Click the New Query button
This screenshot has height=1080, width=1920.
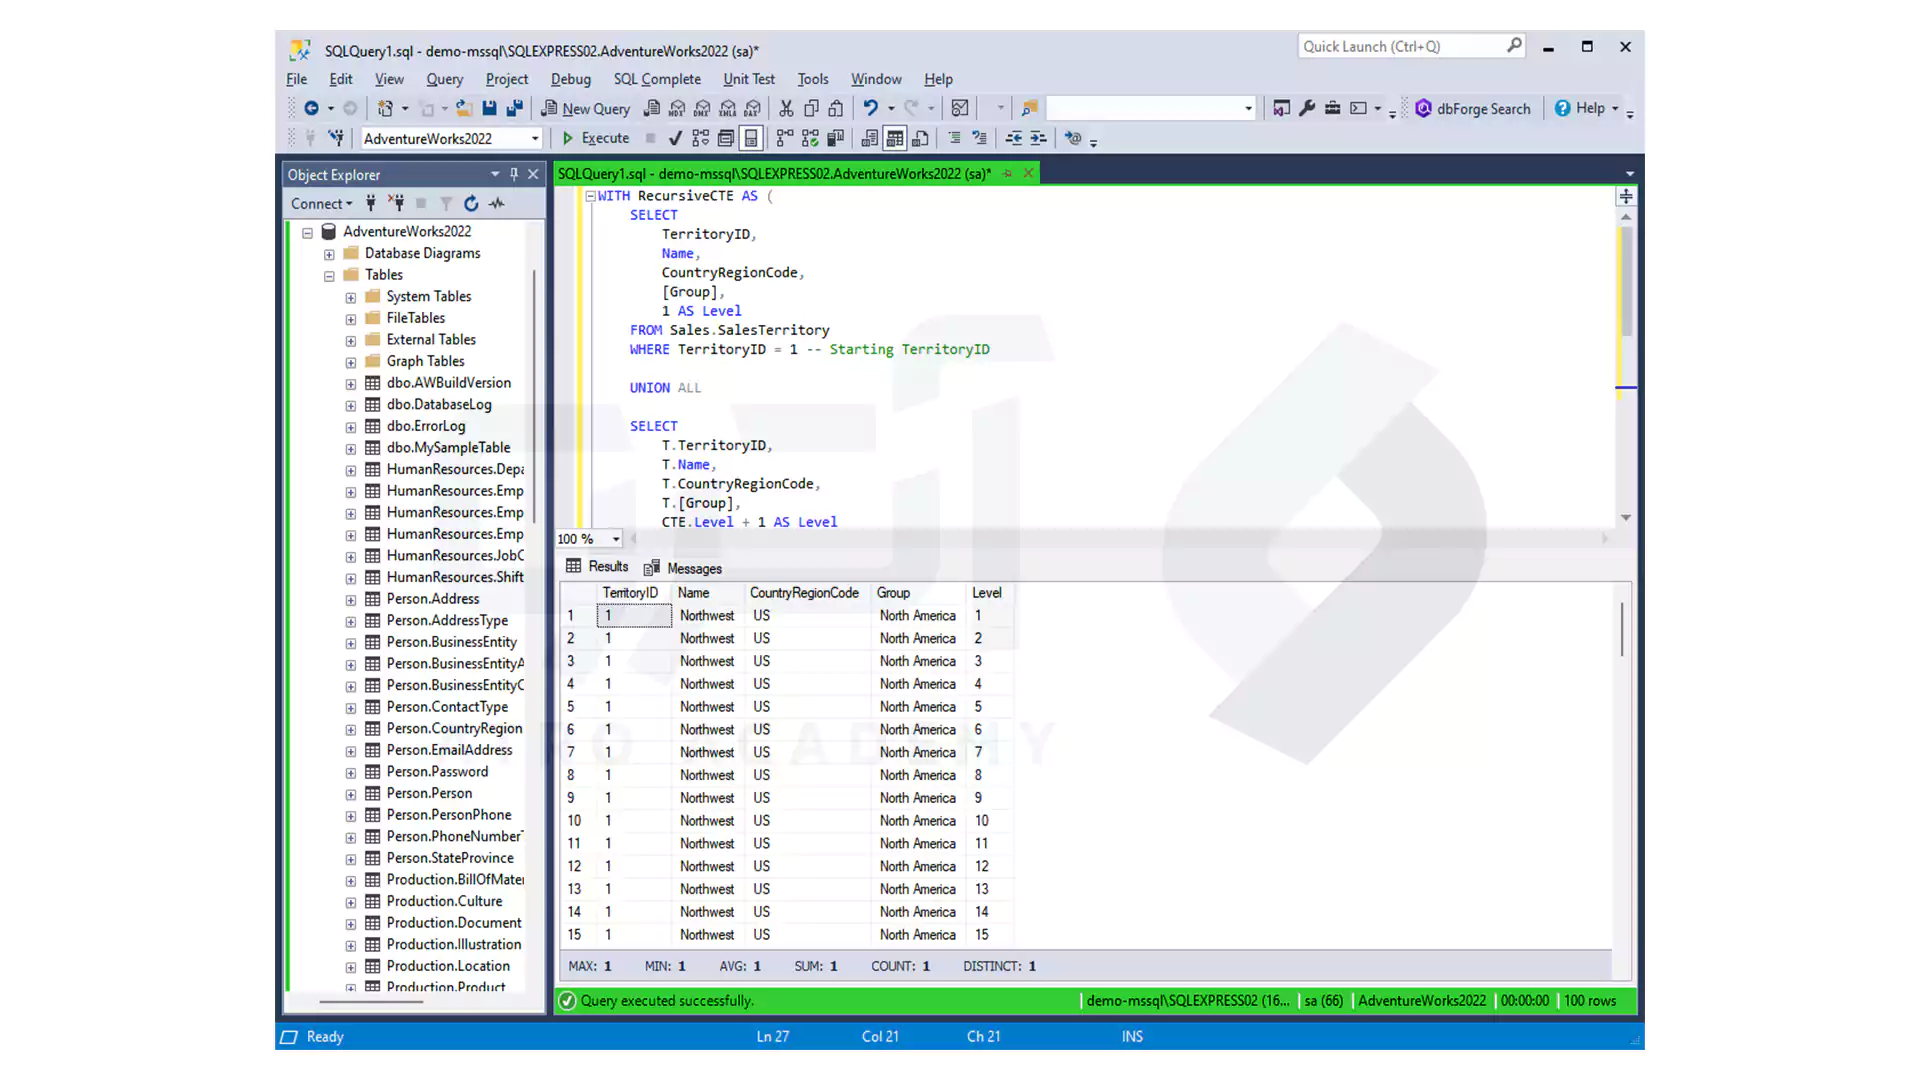[x=585, y=108]
